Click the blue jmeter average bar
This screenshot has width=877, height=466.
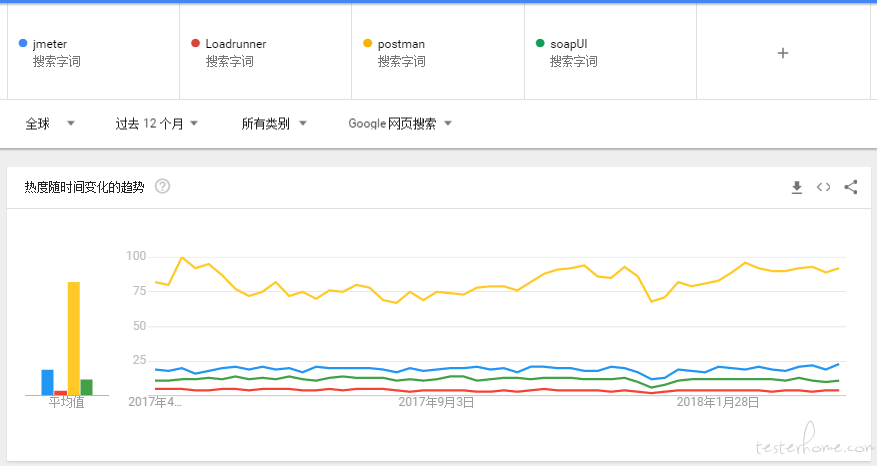point(47,382)
